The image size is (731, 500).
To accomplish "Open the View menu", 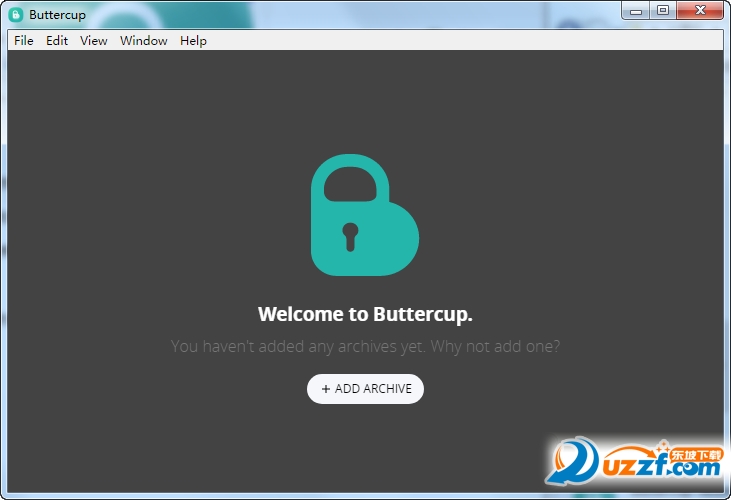I will tap(93, 41).
